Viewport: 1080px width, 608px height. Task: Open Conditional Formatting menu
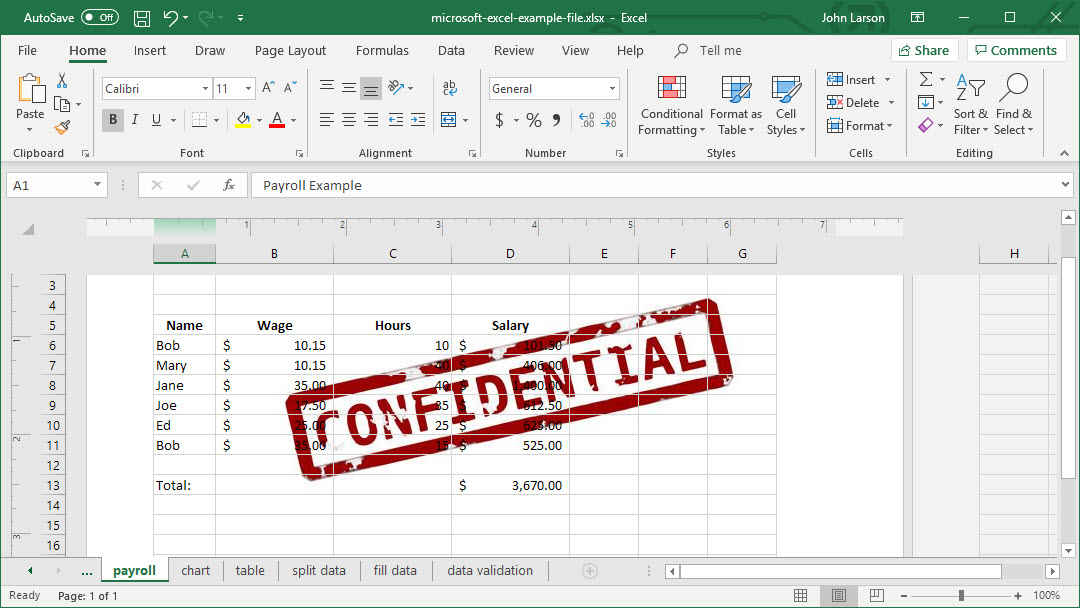tap(672, 105)
